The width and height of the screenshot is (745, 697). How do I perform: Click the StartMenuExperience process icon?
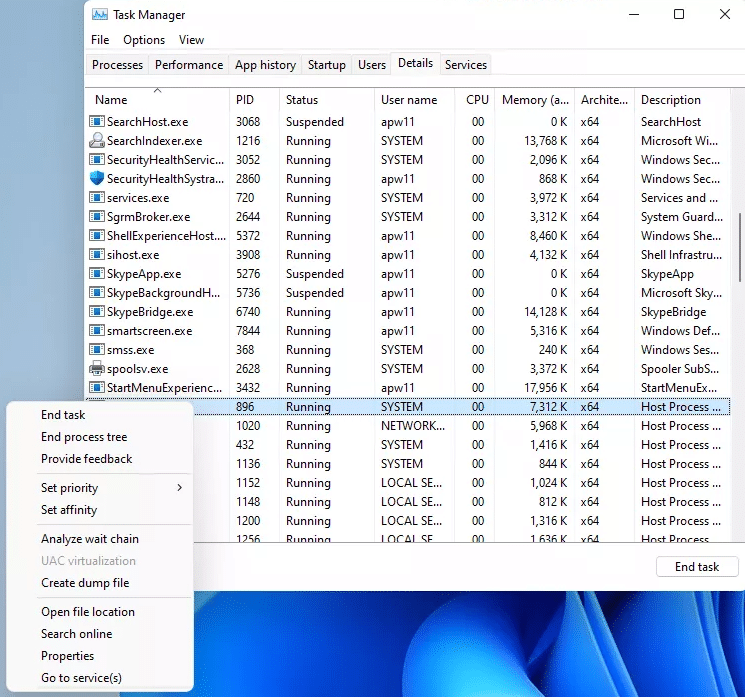click(97, 388)
